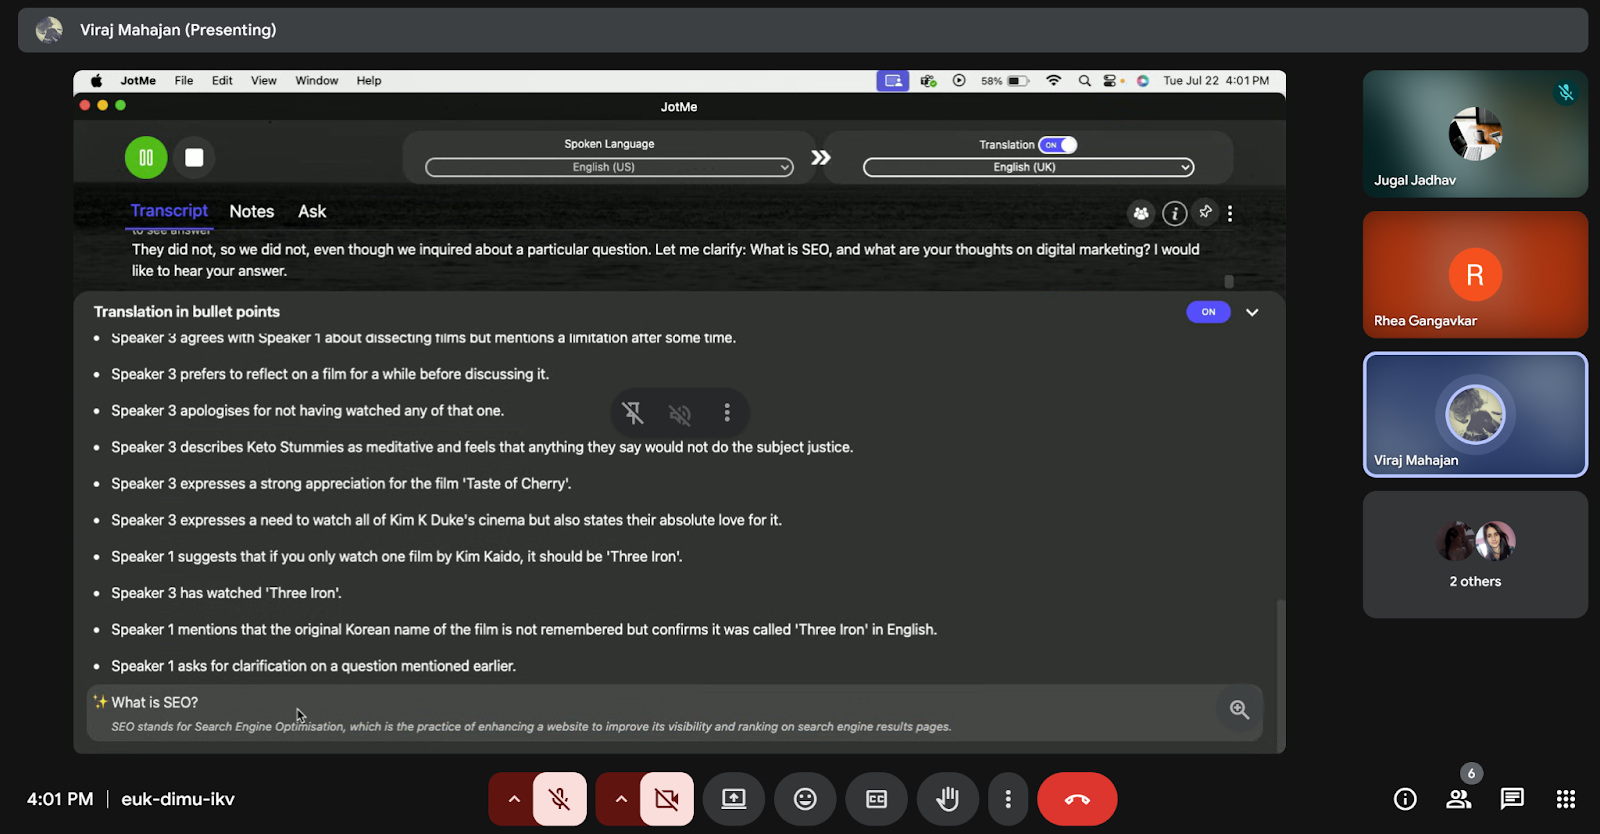
Task: Turn off the Translation switch
Action: [1057, 145]
